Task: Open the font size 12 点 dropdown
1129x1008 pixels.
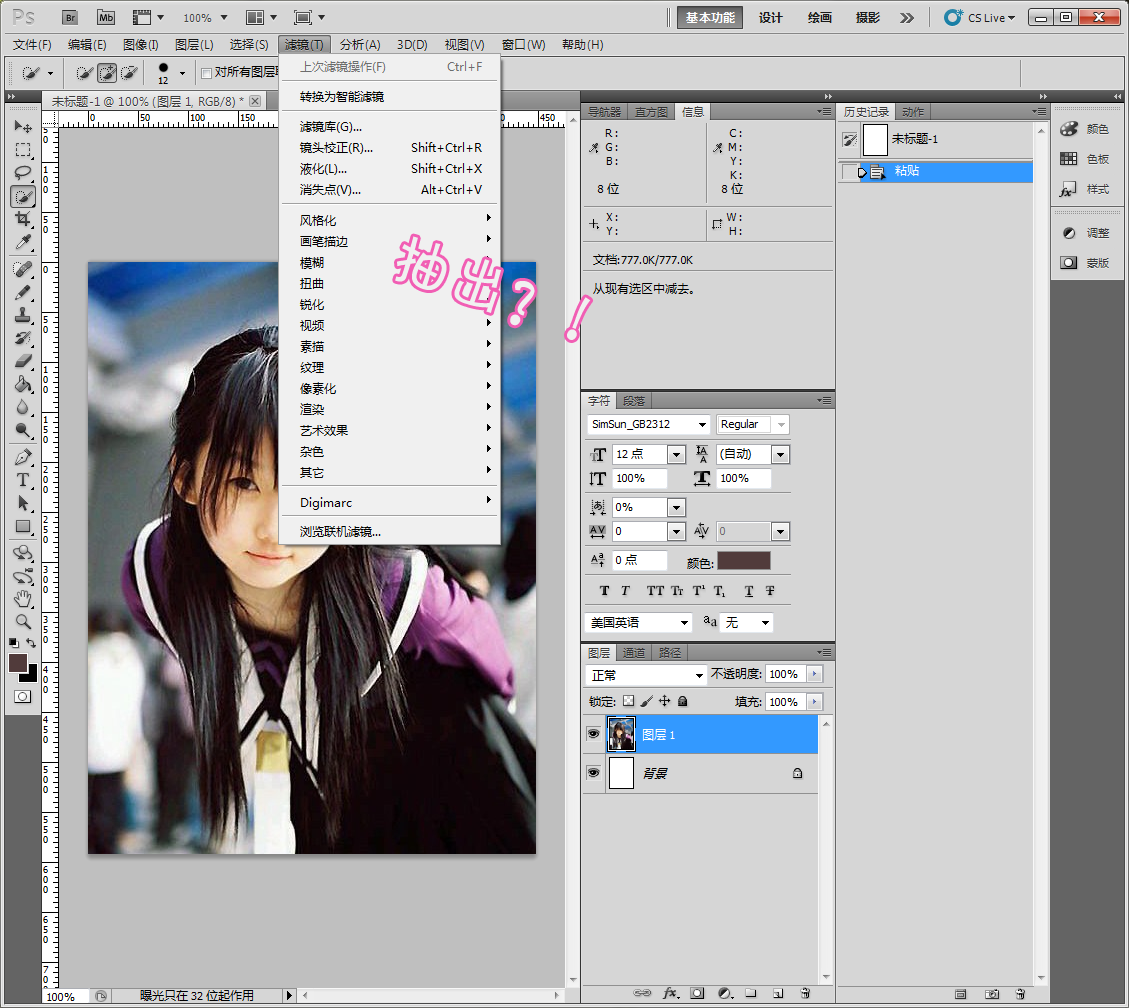Action: coord(676,454)
